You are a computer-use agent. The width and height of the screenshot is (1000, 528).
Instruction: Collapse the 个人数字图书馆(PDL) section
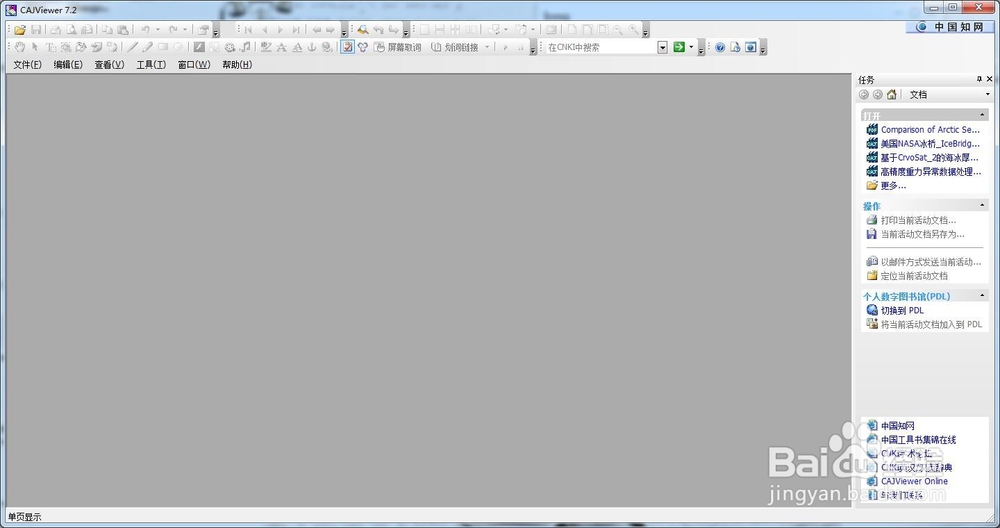[983, 296]
